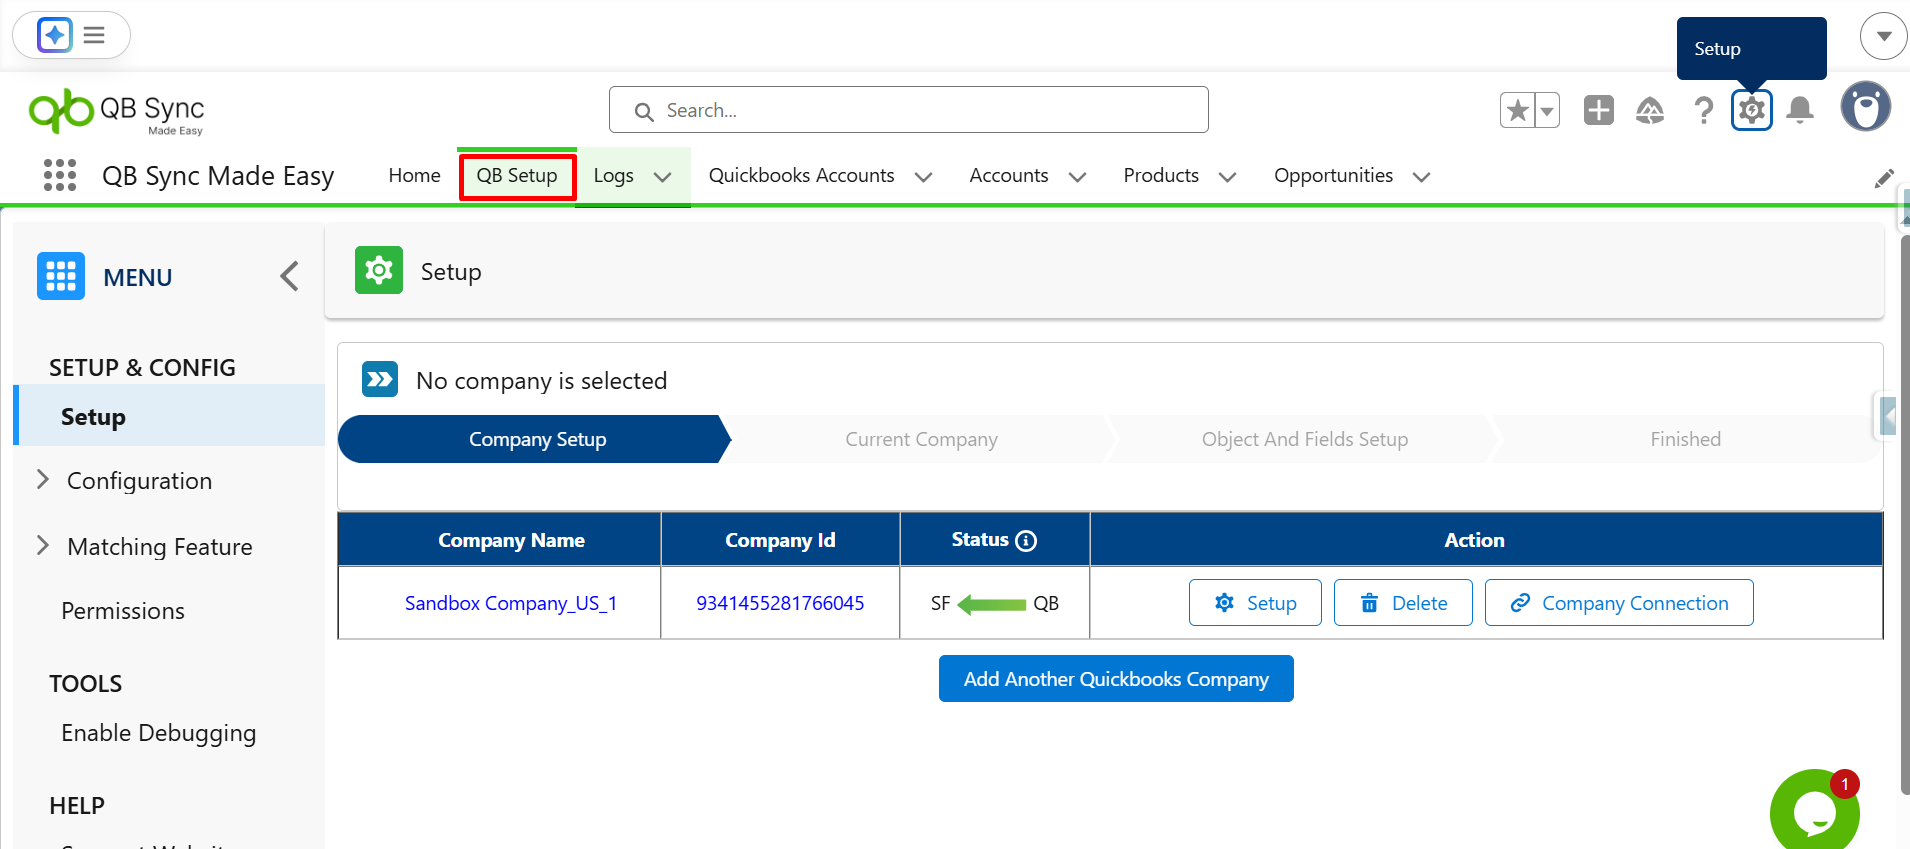This screenshot has height=849, width=1910.
Task: Open the Global Actions plus icon
Action: (x=1598, y=110)
